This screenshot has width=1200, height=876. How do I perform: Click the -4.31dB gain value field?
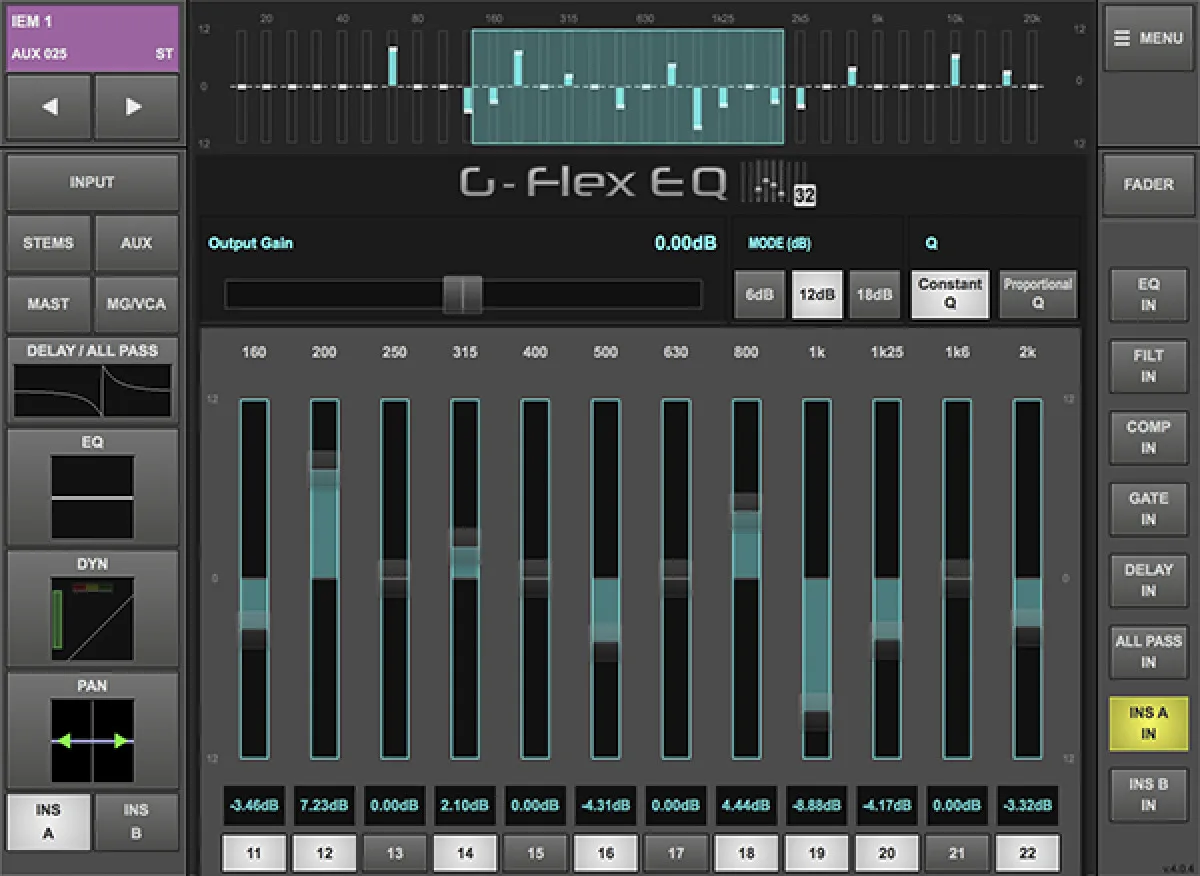pyautogui.click(x=605, y=806)
